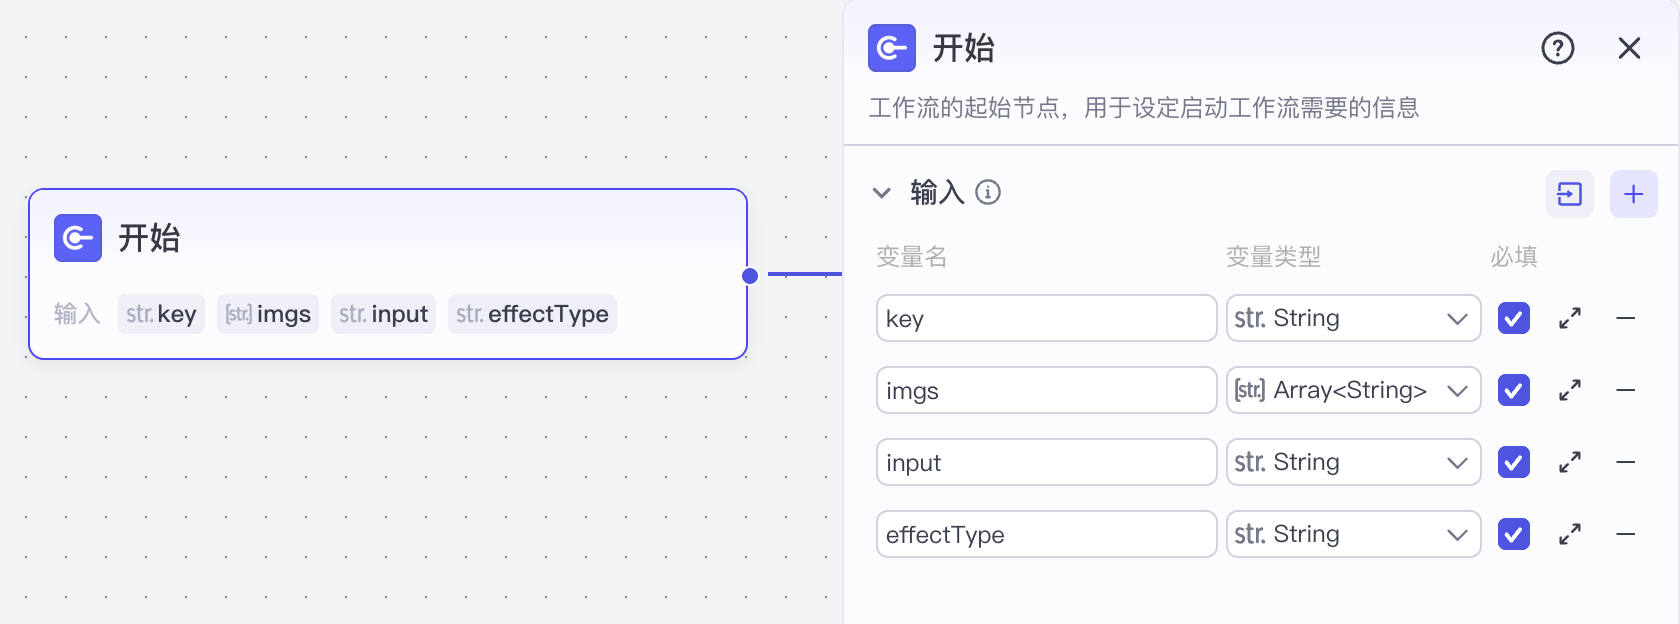Image resolution: width=1680 pixels, height=624 pixels.
Task: Remove the imgs variable with the minus button
Action: (x=1626, y=390)
